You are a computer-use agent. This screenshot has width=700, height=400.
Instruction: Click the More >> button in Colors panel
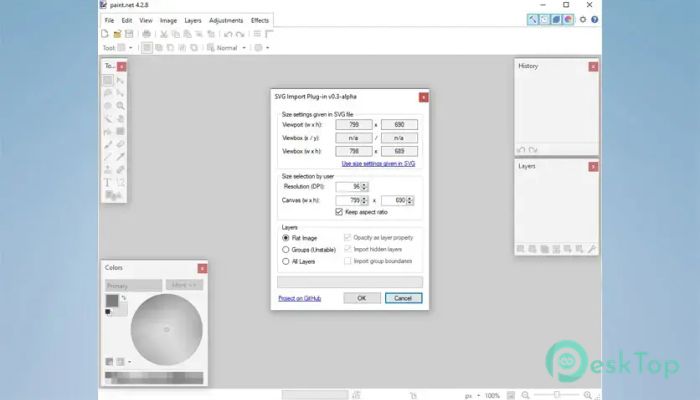[184, 285]
